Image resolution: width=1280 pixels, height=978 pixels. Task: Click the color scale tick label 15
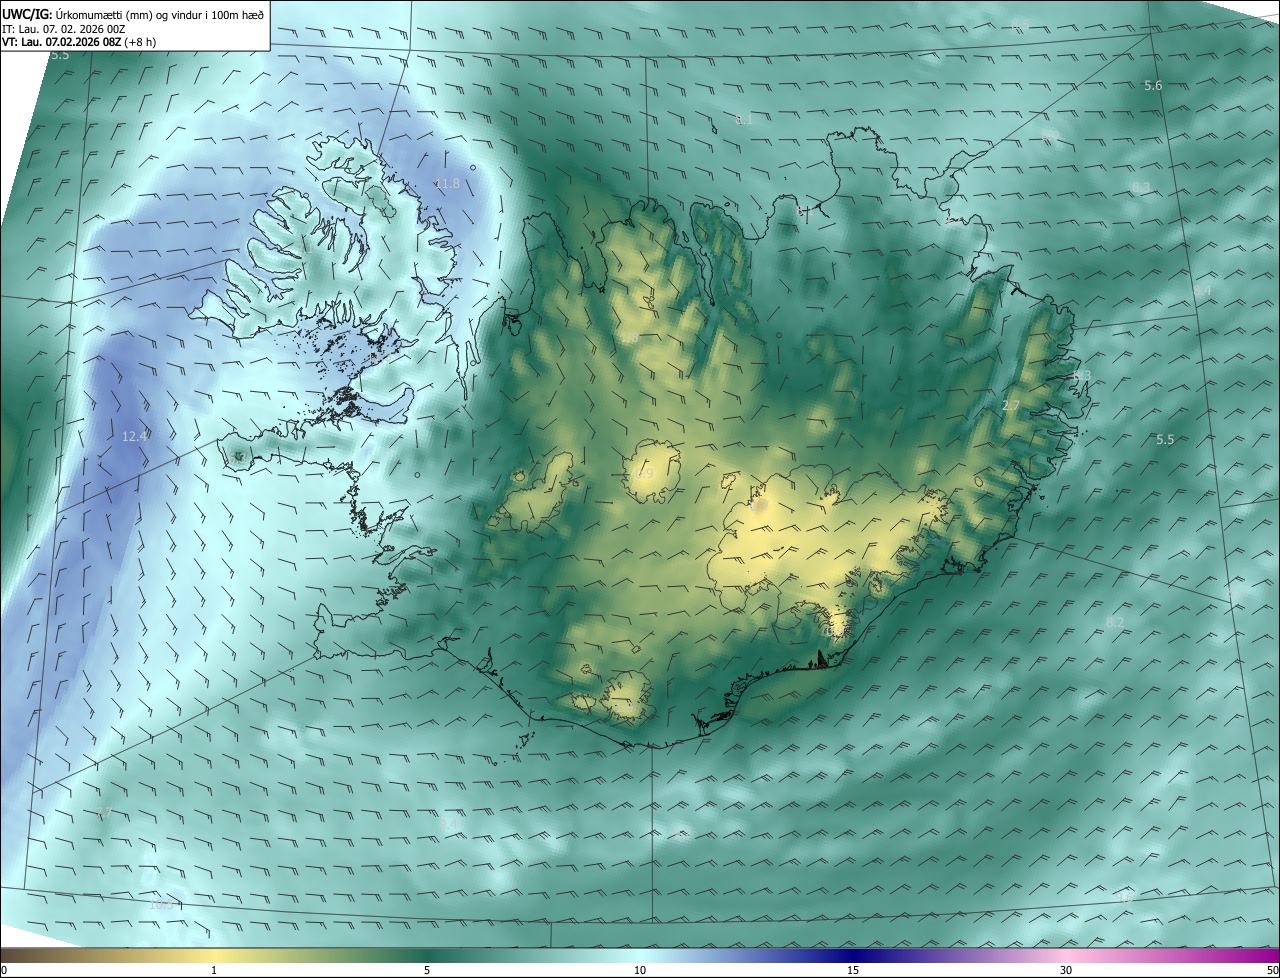pos(853,970)
